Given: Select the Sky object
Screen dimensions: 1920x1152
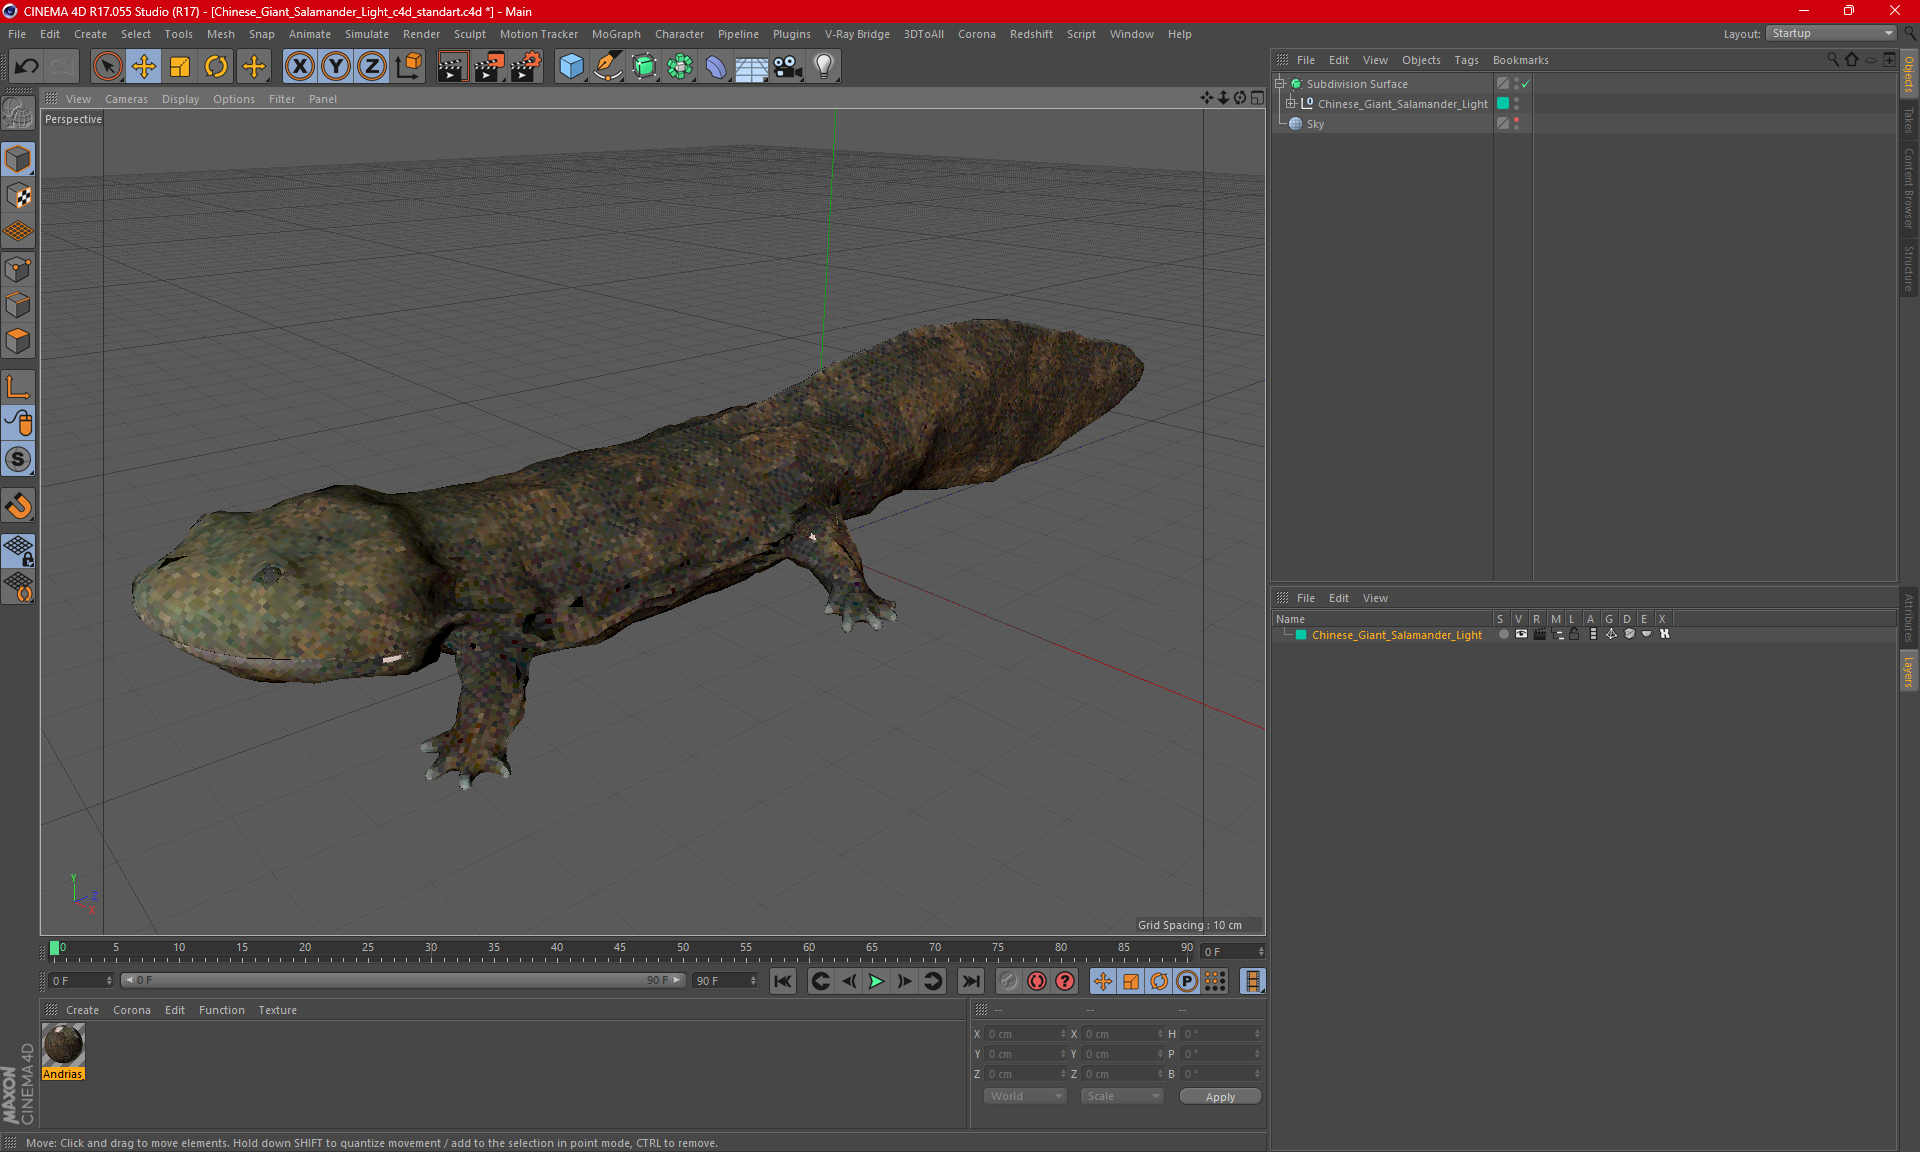Looking at the screenshot, I should coord(1315,124).
